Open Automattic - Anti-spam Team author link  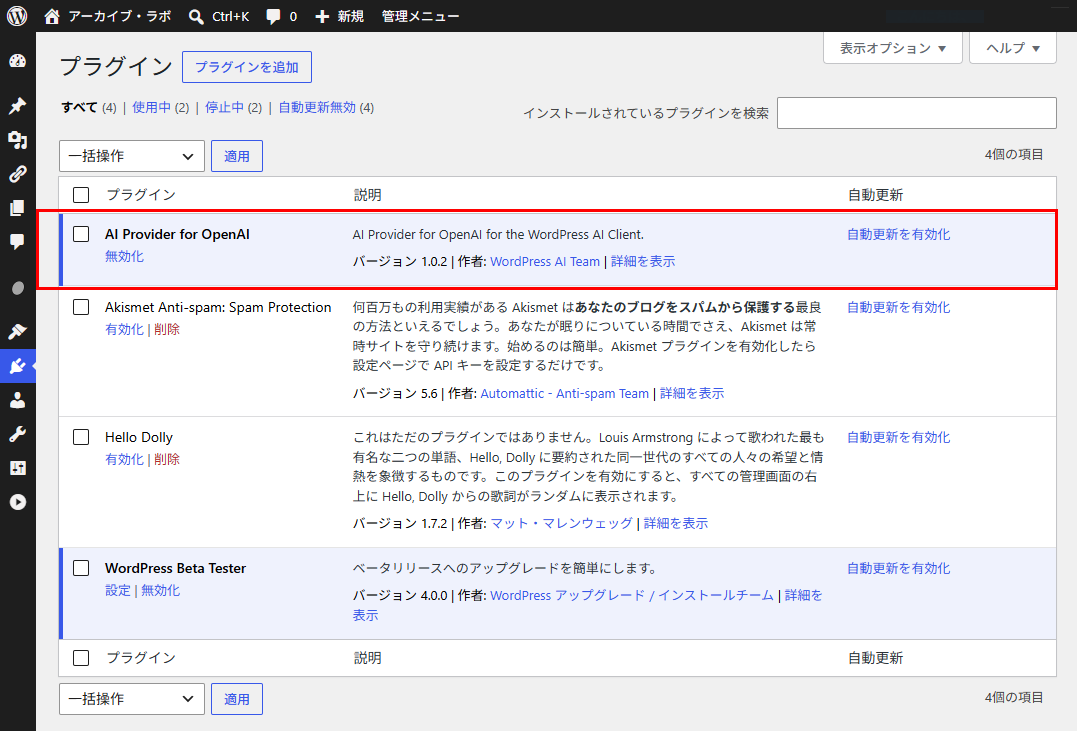click(x=565, y=394)
